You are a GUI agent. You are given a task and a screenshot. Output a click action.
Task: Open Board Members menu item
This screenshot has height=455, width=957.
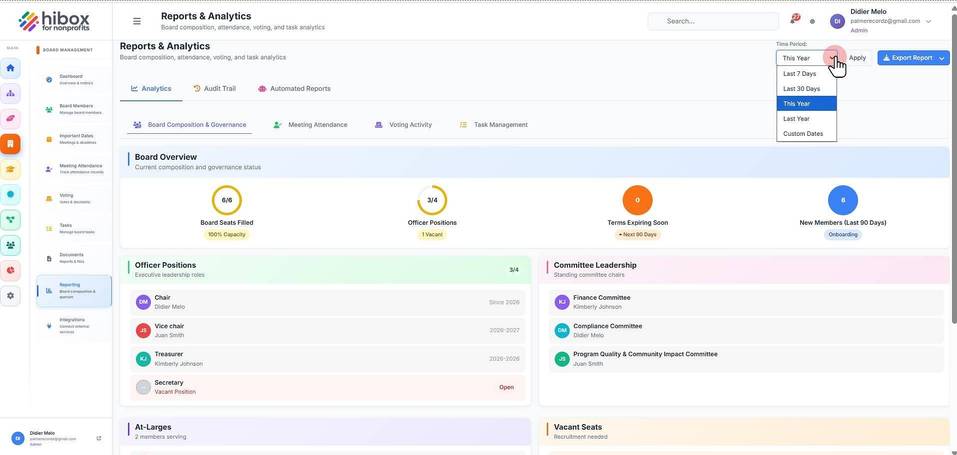pyautogui.click(x=73, y=109)
